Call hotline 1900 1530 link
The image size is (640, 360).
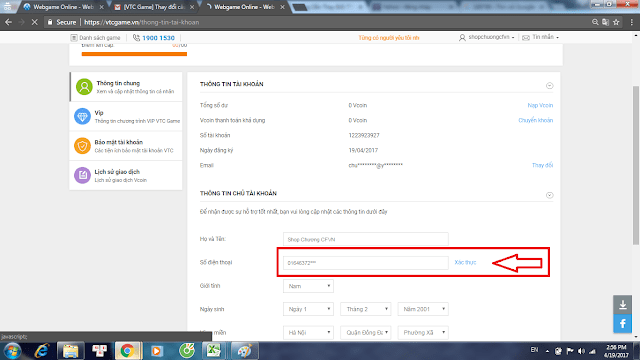pos(158,38)
